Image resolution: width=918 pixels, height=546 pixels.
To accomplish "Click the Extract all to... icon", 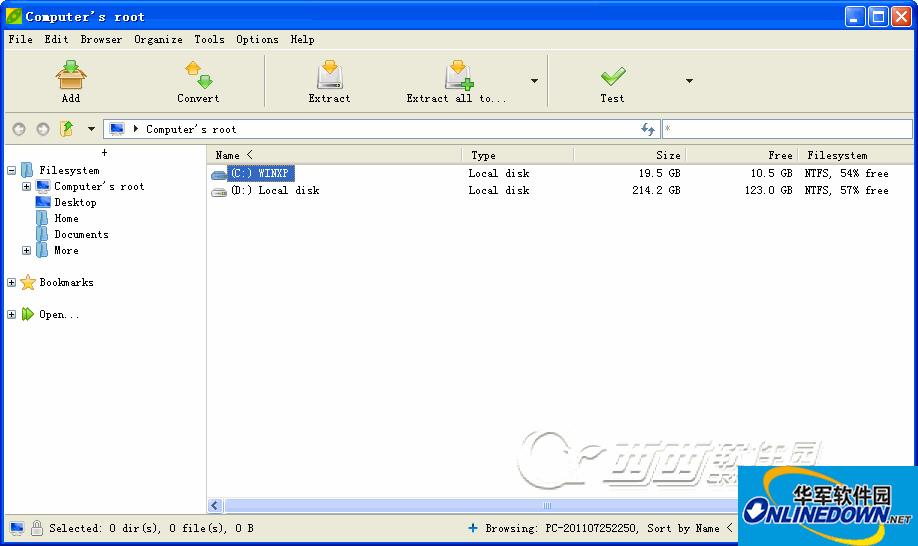I will pyautogui.click(x=457, y=76).
